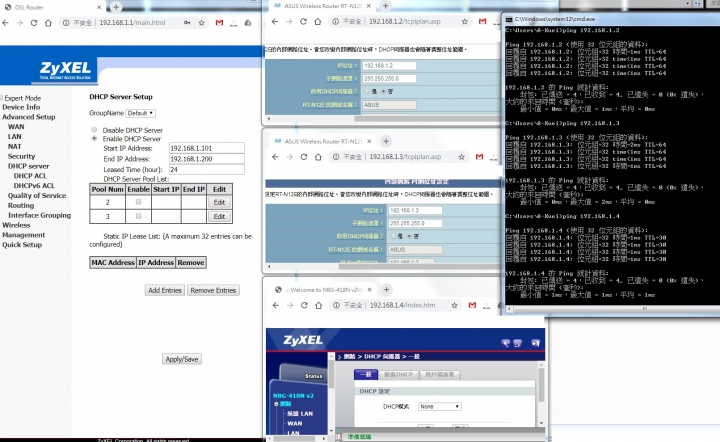
Task: Click home icon in DSL Router browser window
Action: [x=48, y=22]
